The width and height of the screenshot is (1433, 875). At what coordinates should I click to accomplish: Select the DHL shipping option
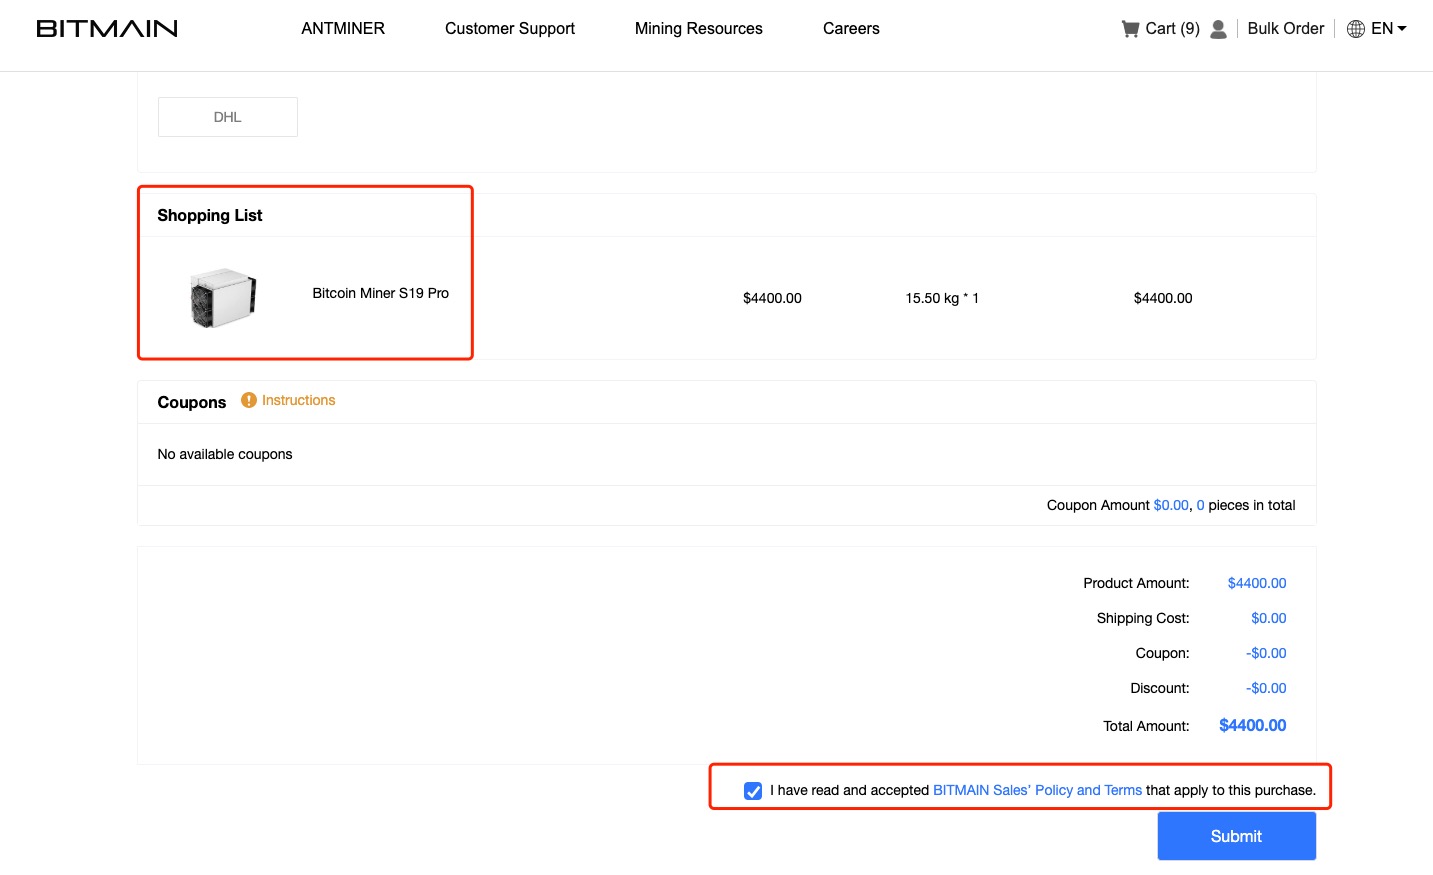pyautogui.click(x=228, y=117)
